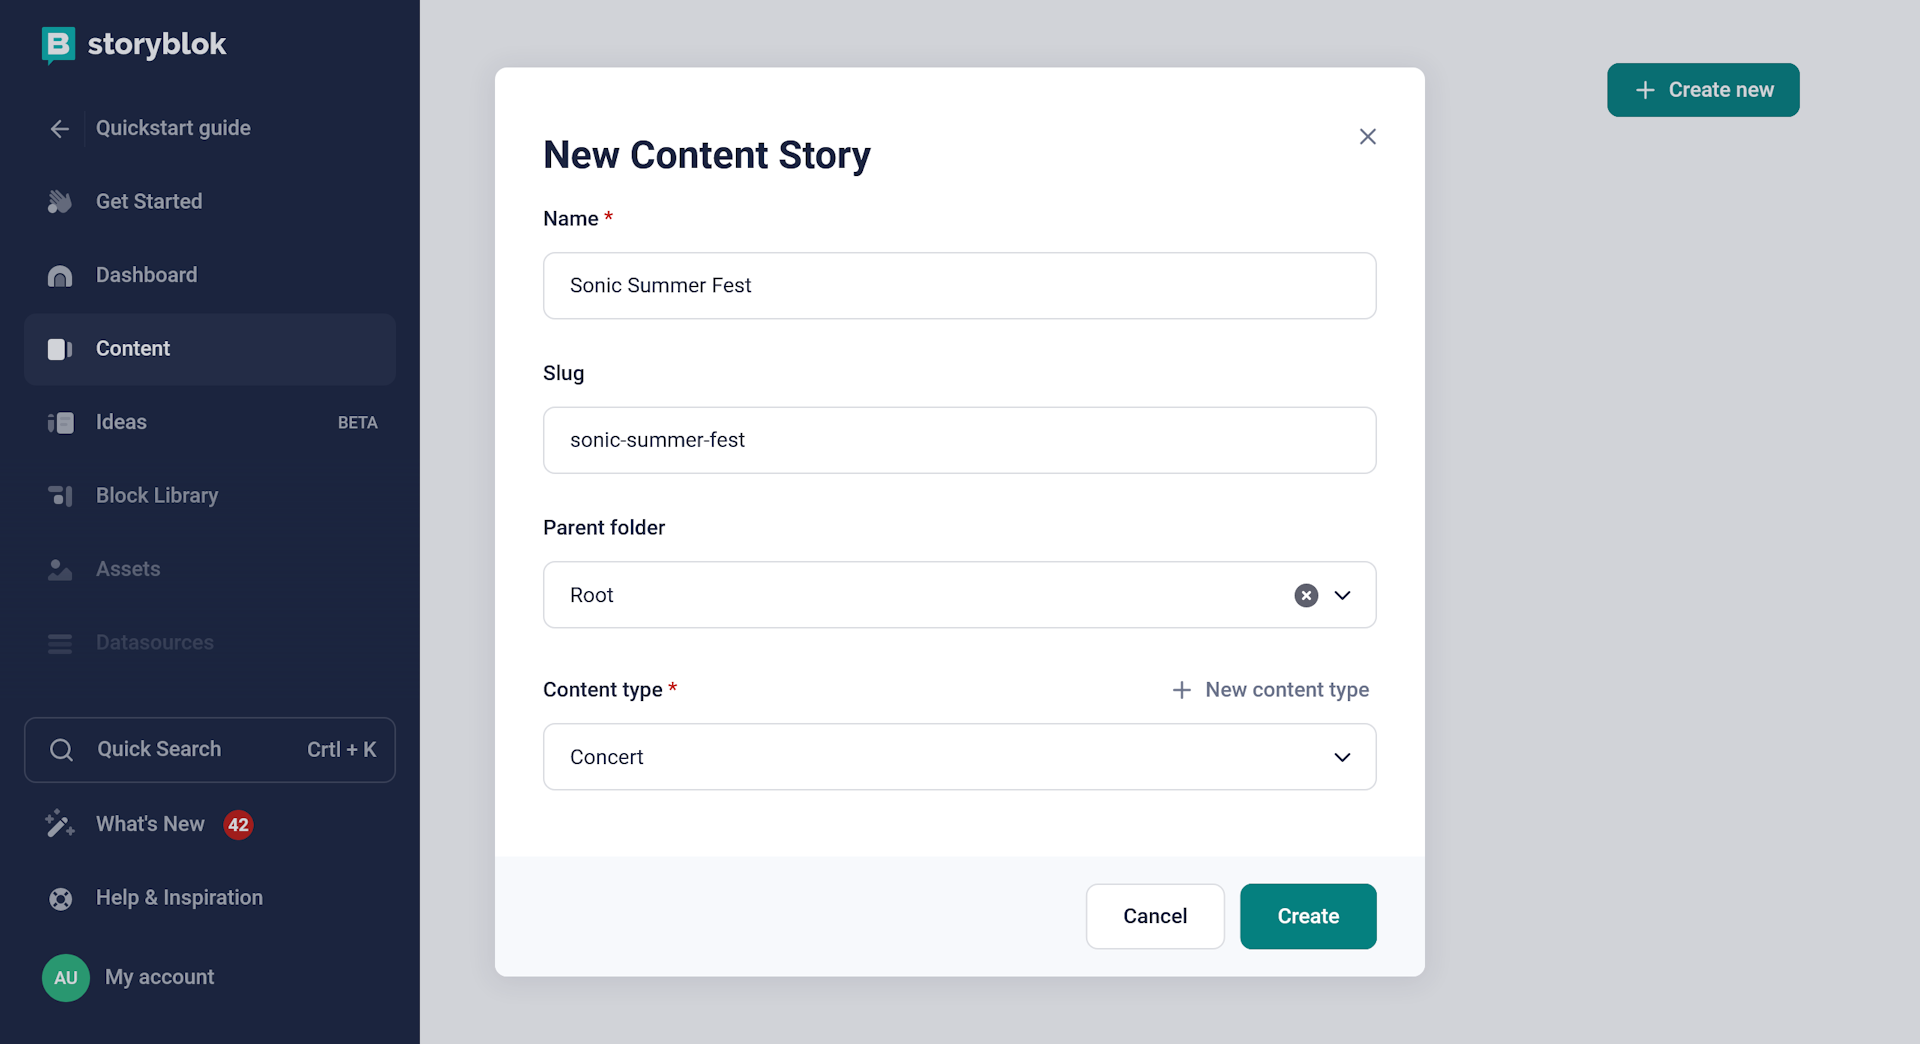Open the Dashboard panel icon
This screenshot has height=1044, width=1920.
pyautogui.click(x=60, y=275)
